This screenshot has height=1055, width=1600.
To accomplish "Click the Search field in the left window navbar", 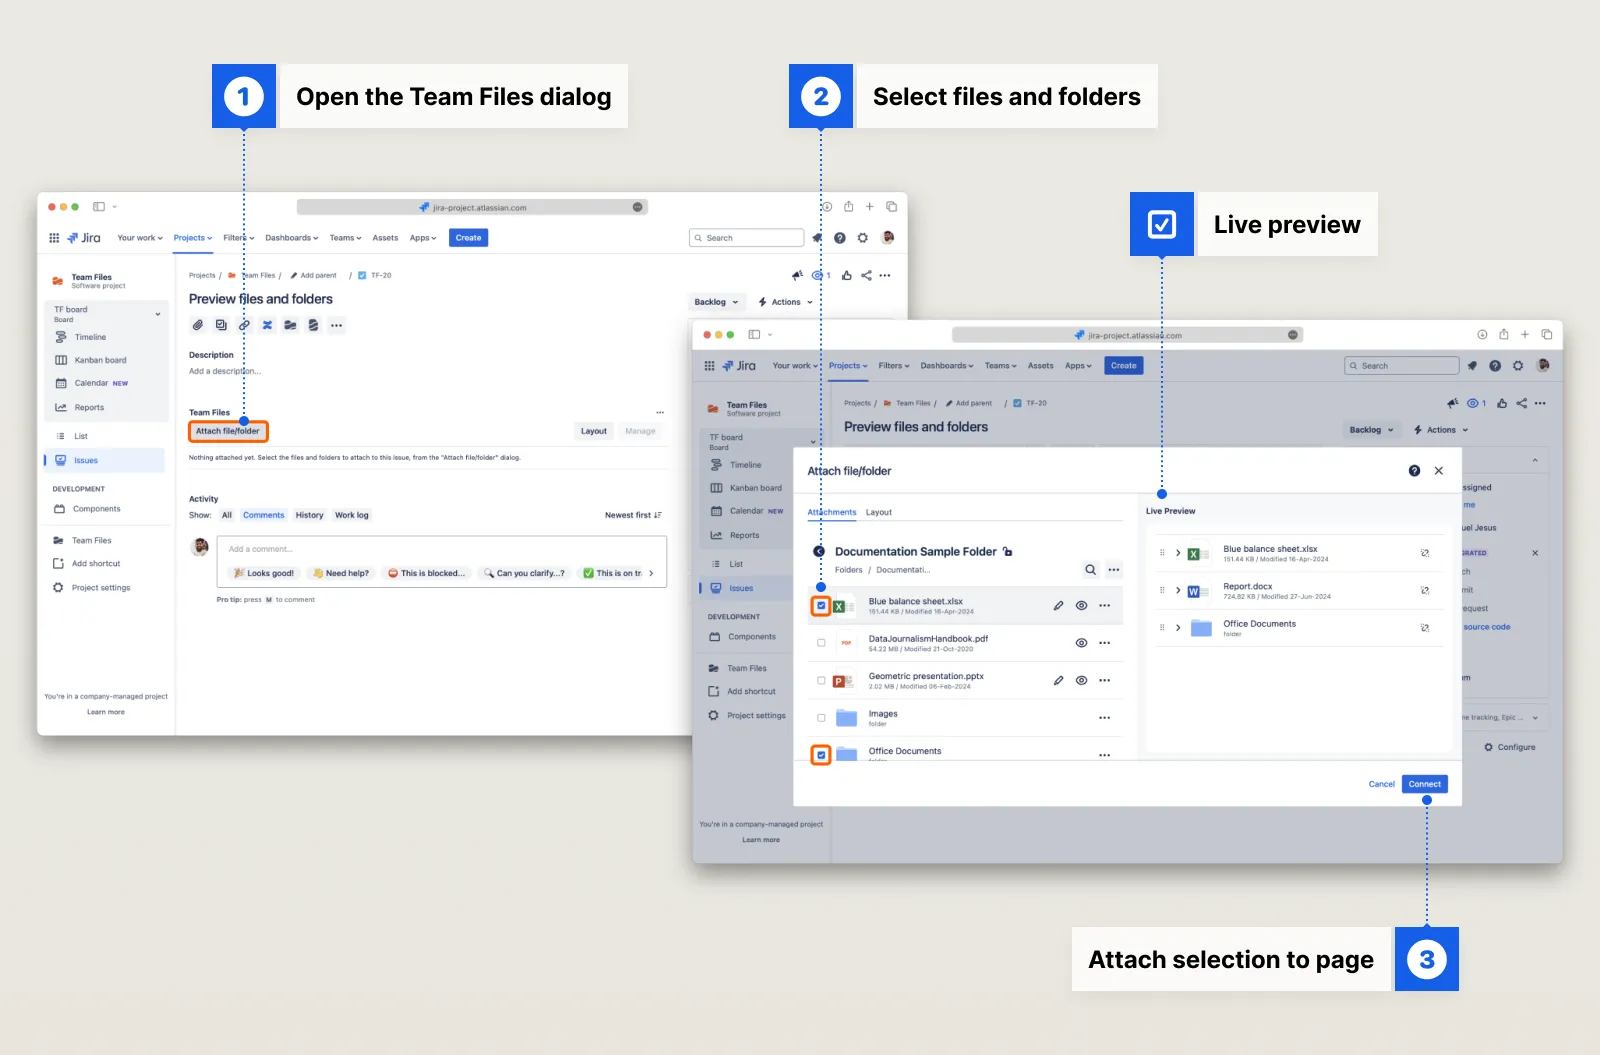I will (x=746, y=238).
